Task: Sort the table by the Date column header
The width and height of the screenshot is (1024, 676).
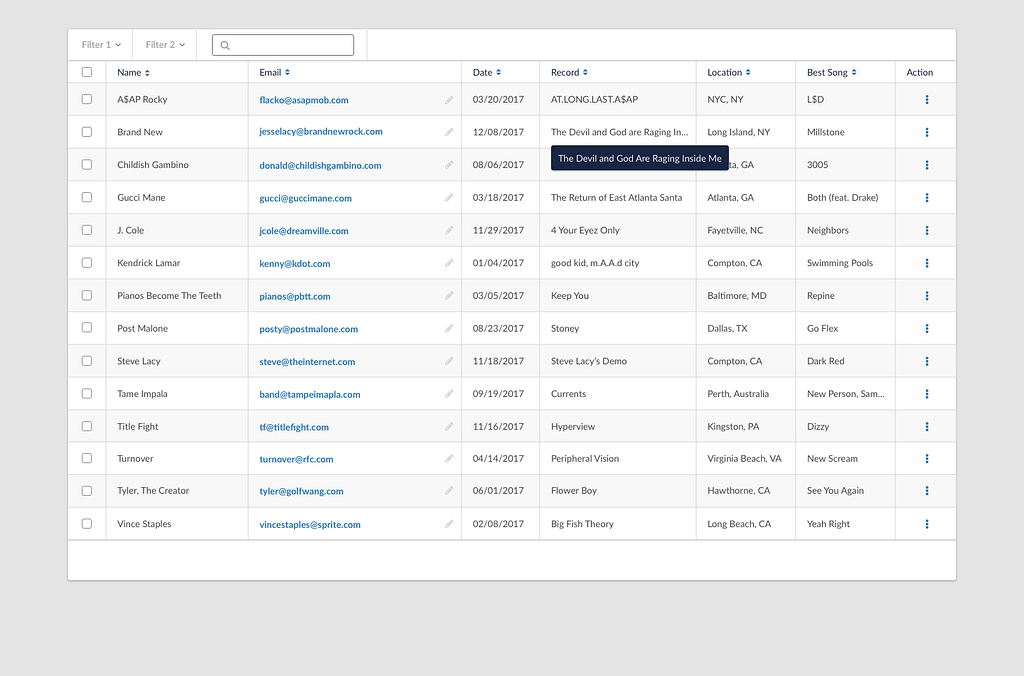Action: [486, 72]
